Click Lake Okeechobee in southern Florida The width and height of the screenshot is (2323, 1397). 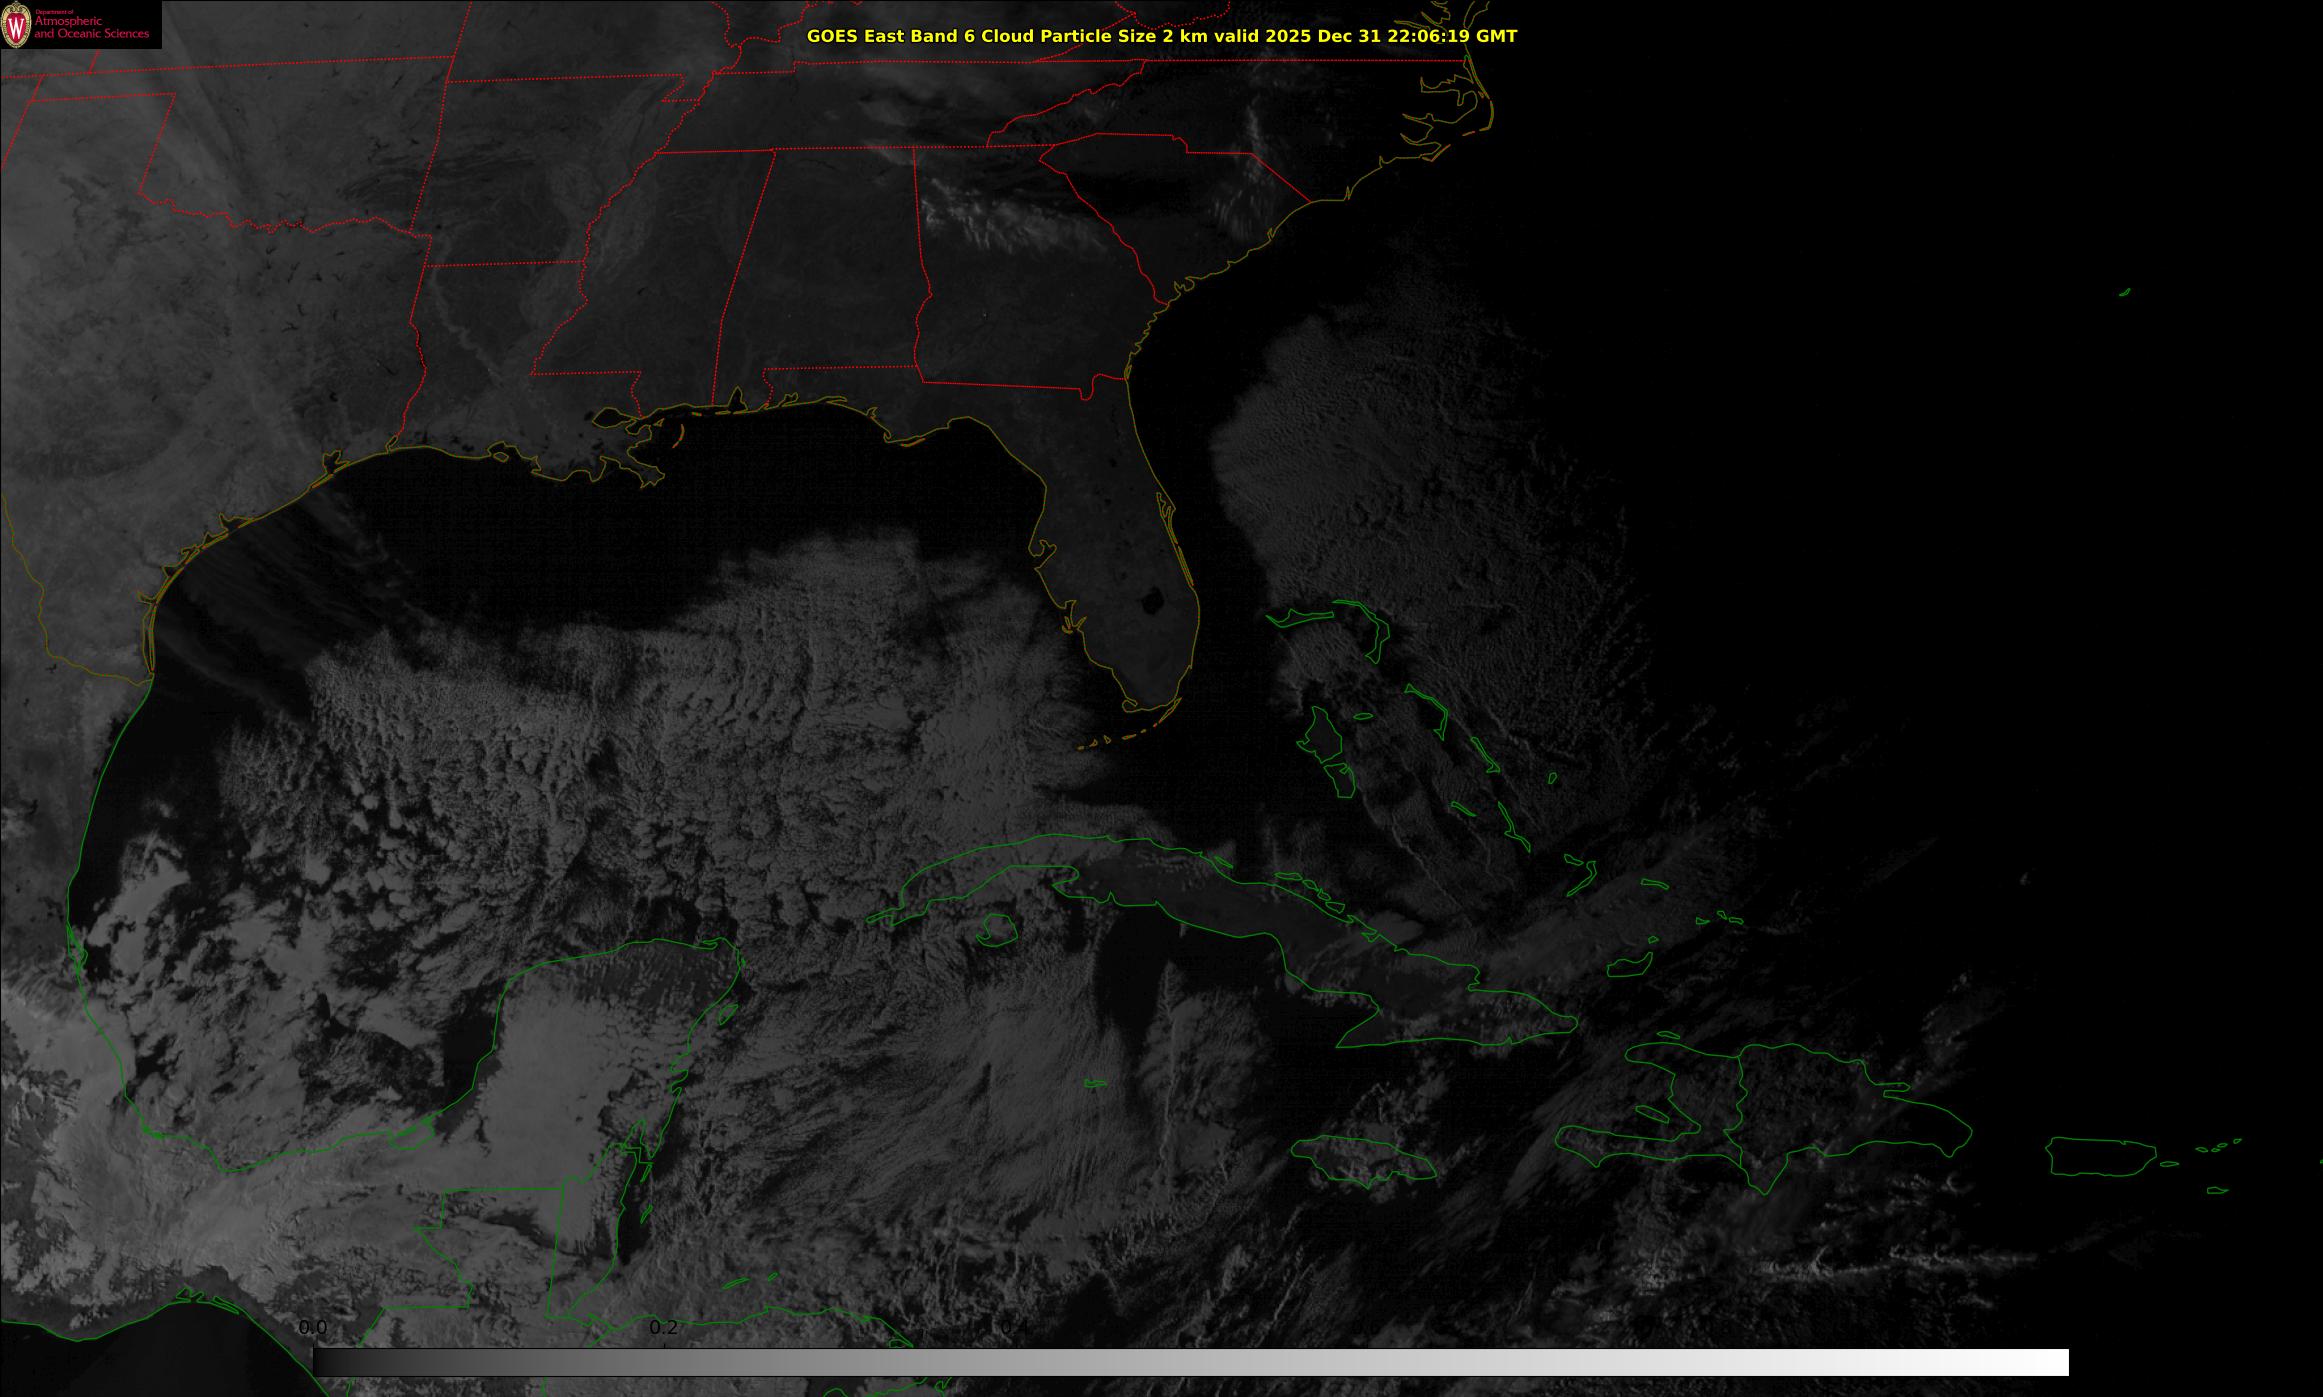pyautogui.click(x=1152, y=601)
